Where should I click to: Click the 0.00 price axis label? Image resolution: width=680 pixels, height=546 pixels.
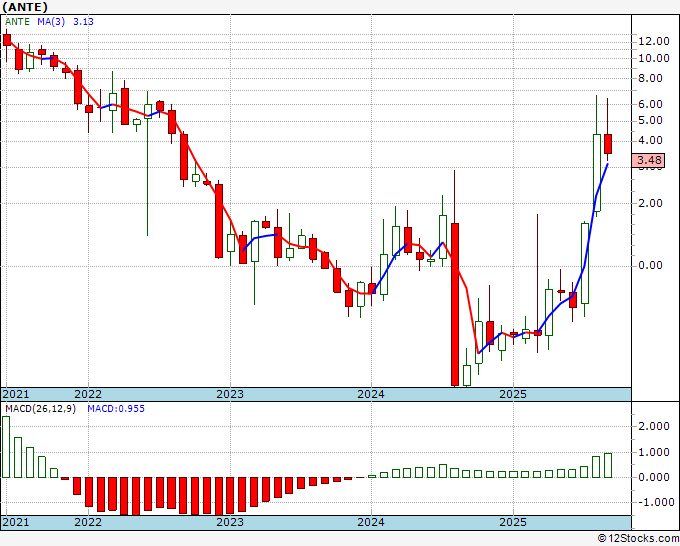click(x=650, y=265)
